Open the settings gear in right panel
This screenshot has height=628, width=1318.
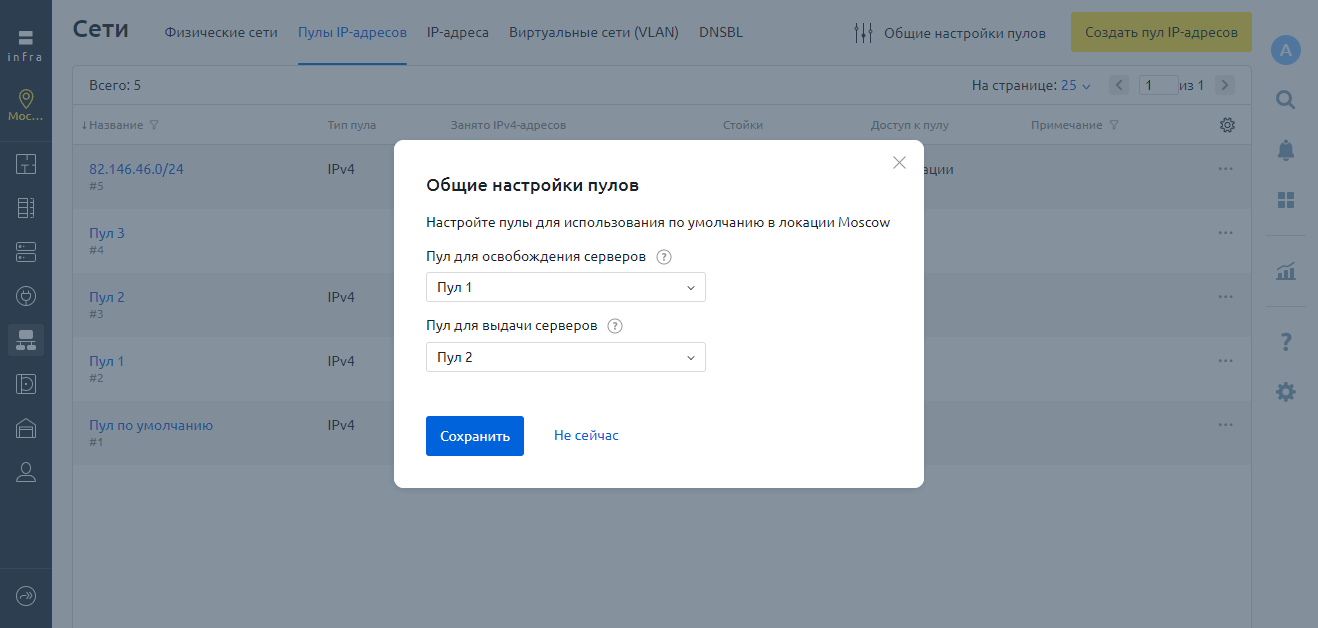tap(1286, 392)
